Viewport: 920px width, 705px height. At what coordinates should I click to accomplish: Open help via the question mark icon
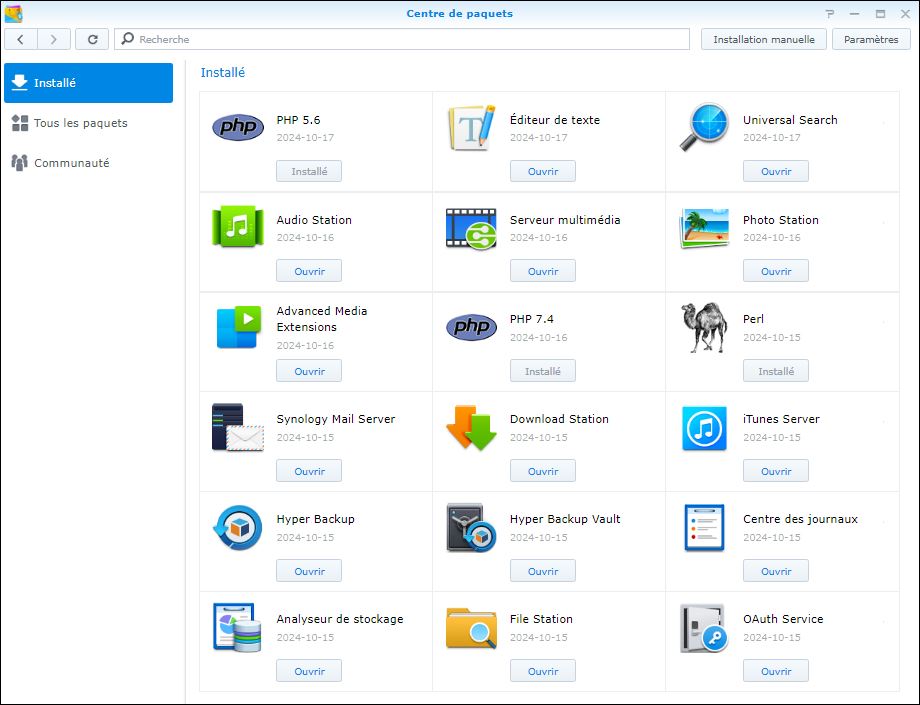point(830,13)
